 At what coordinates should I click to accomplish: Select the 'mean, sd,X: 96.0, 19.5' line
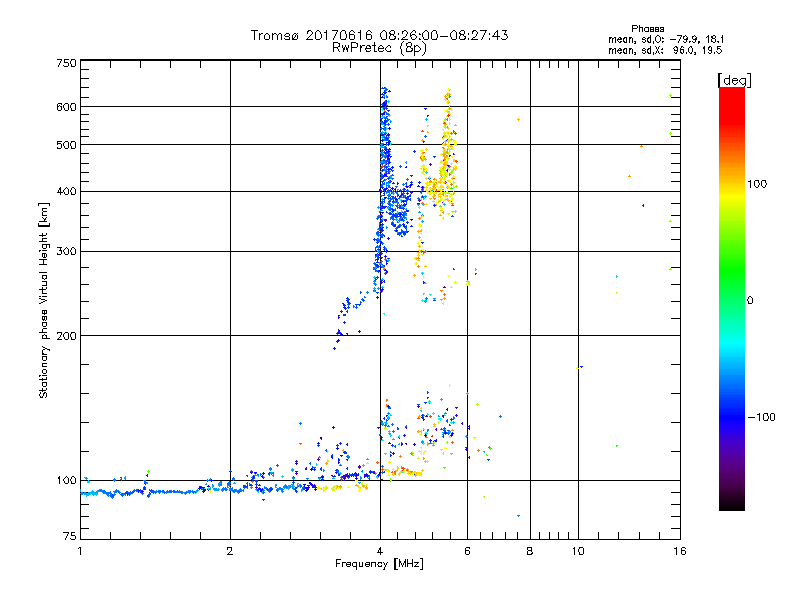[x=665, y=51]
